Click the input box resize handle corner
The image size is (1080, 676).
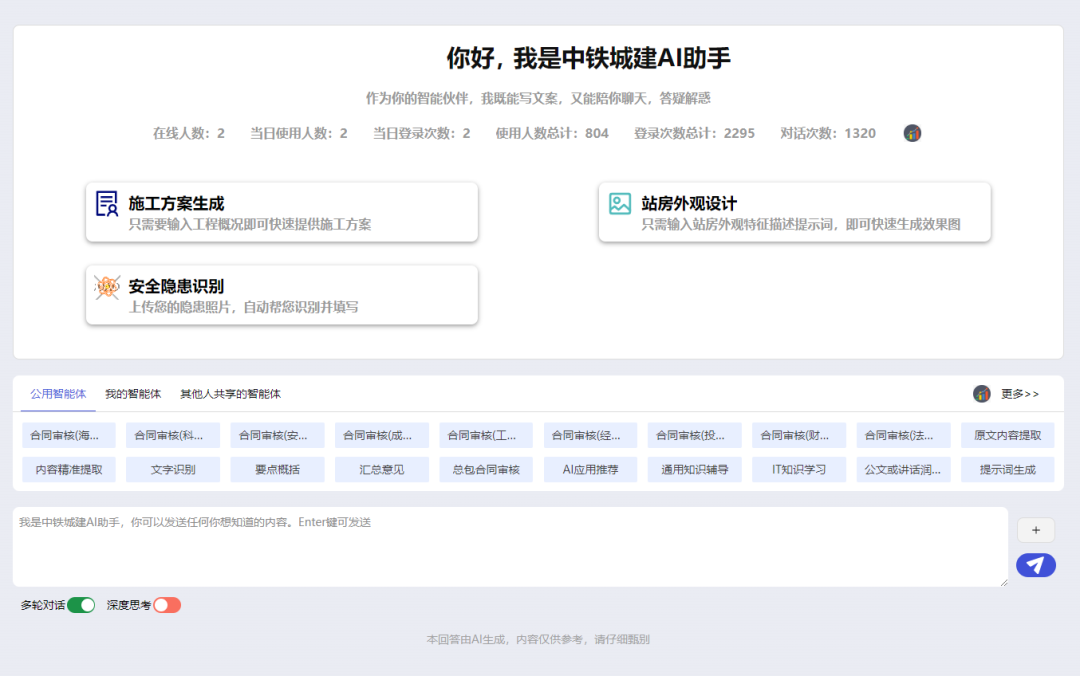(x=1004, y=582)
